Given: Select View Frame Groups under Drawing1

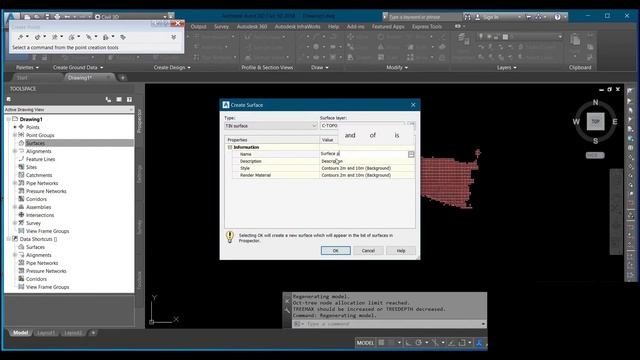Looking at the screenshot, I should point(47,231).
